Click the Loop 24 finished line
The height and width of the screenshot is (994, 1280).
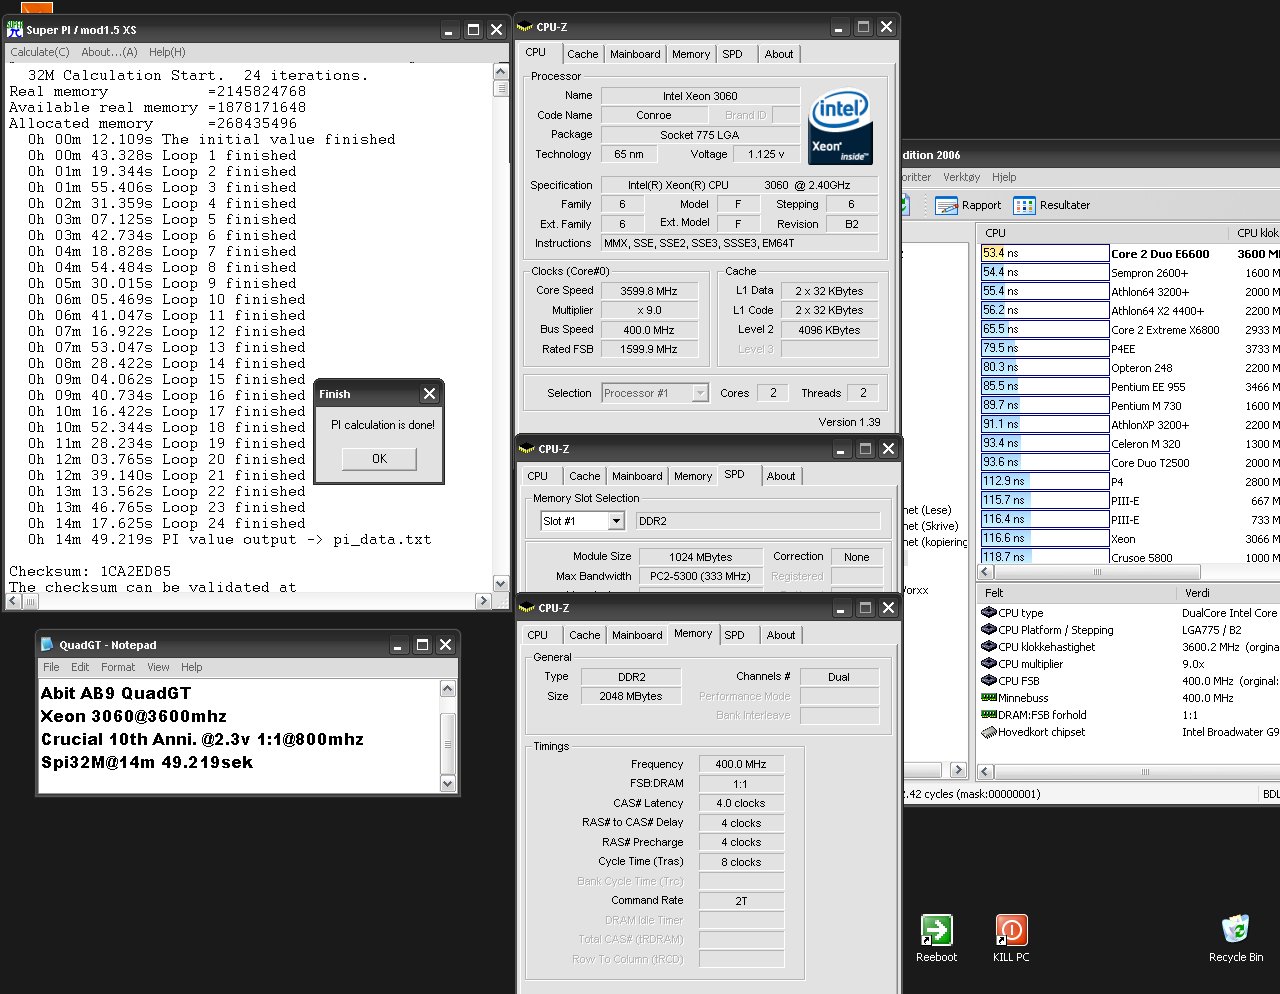click(167, 523)
